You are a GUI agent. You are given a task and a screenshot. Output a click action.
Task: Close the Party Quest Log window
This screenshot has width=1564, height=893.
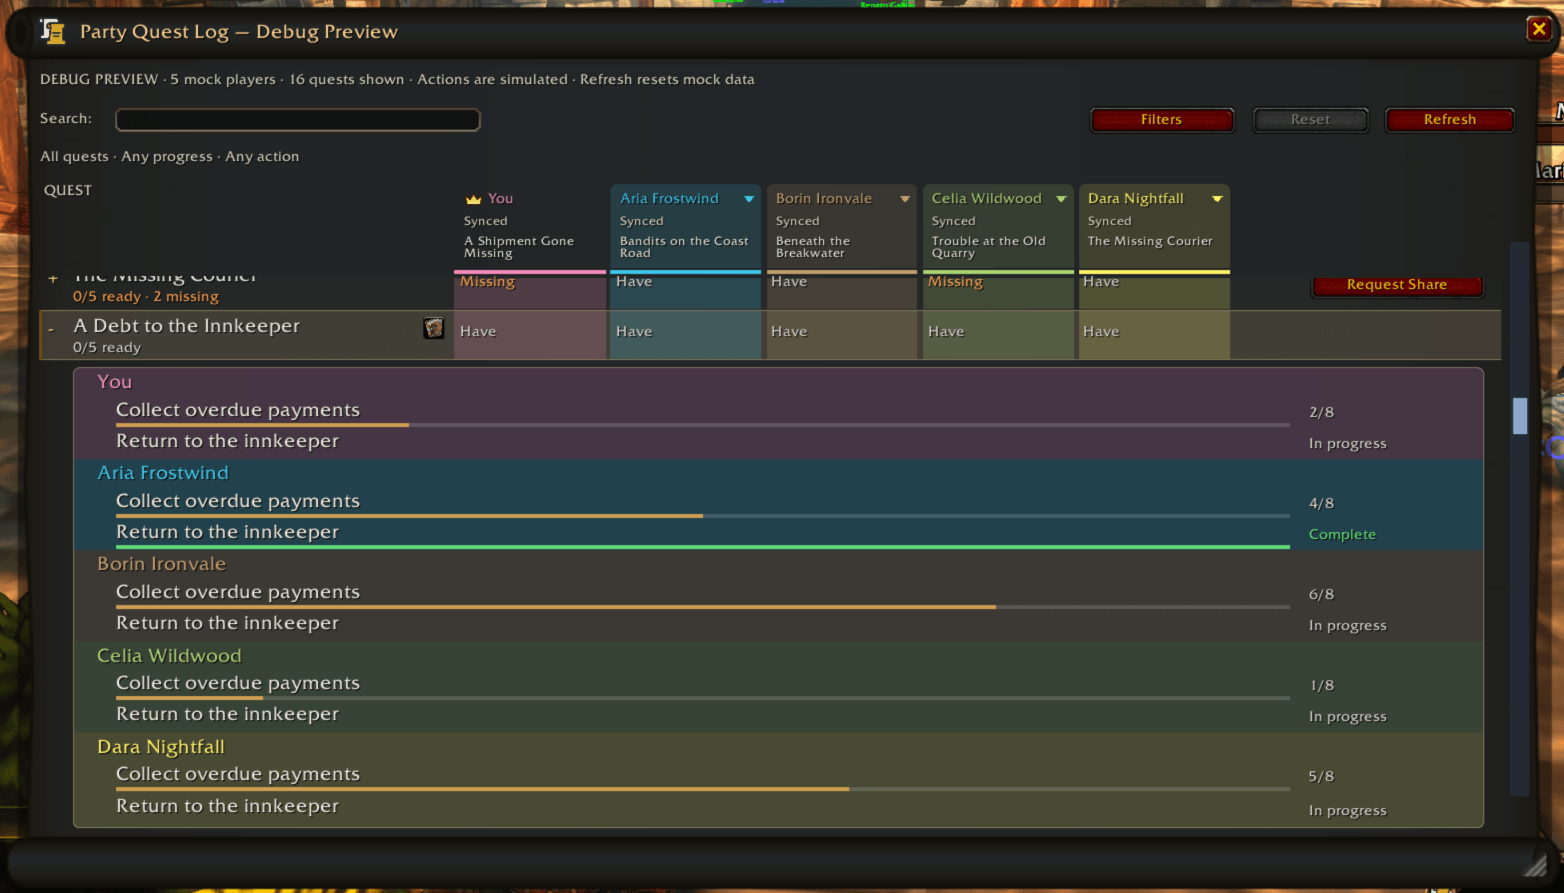pyautogui.click(x=1539, y=29)
